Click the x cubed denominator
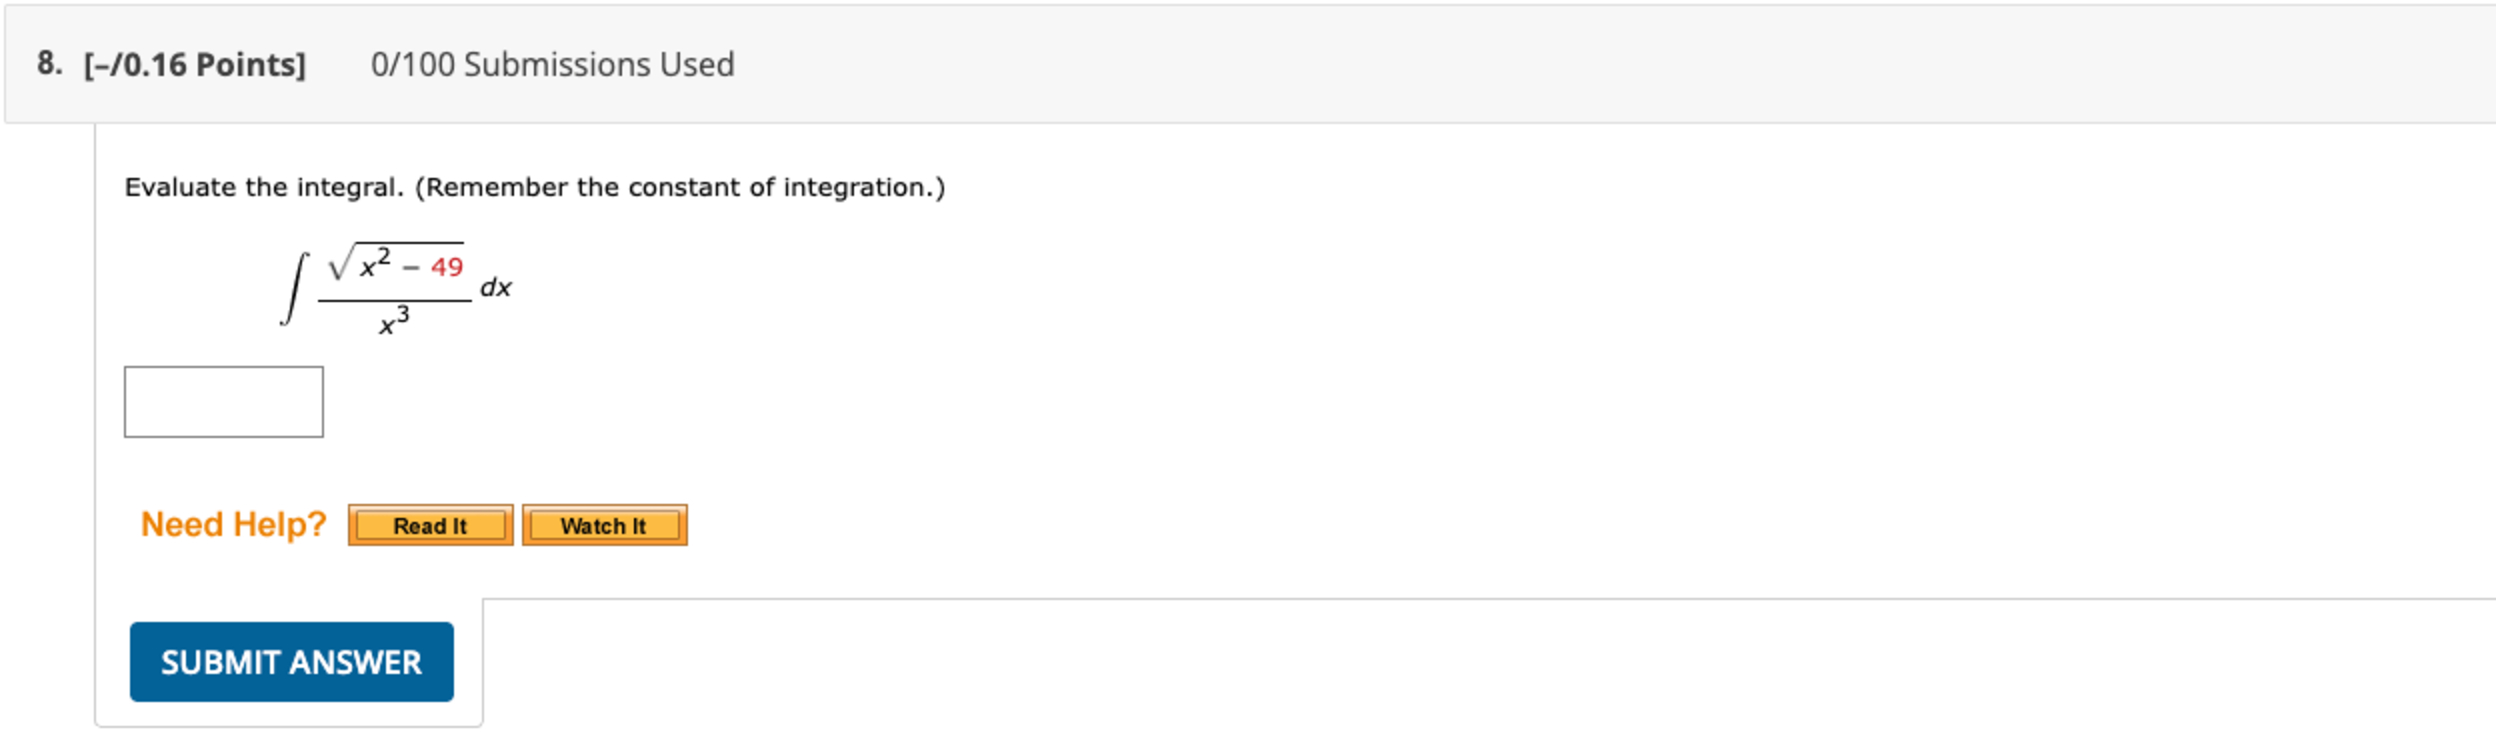This screenshot has height=741, width=2496. [394, 322]
